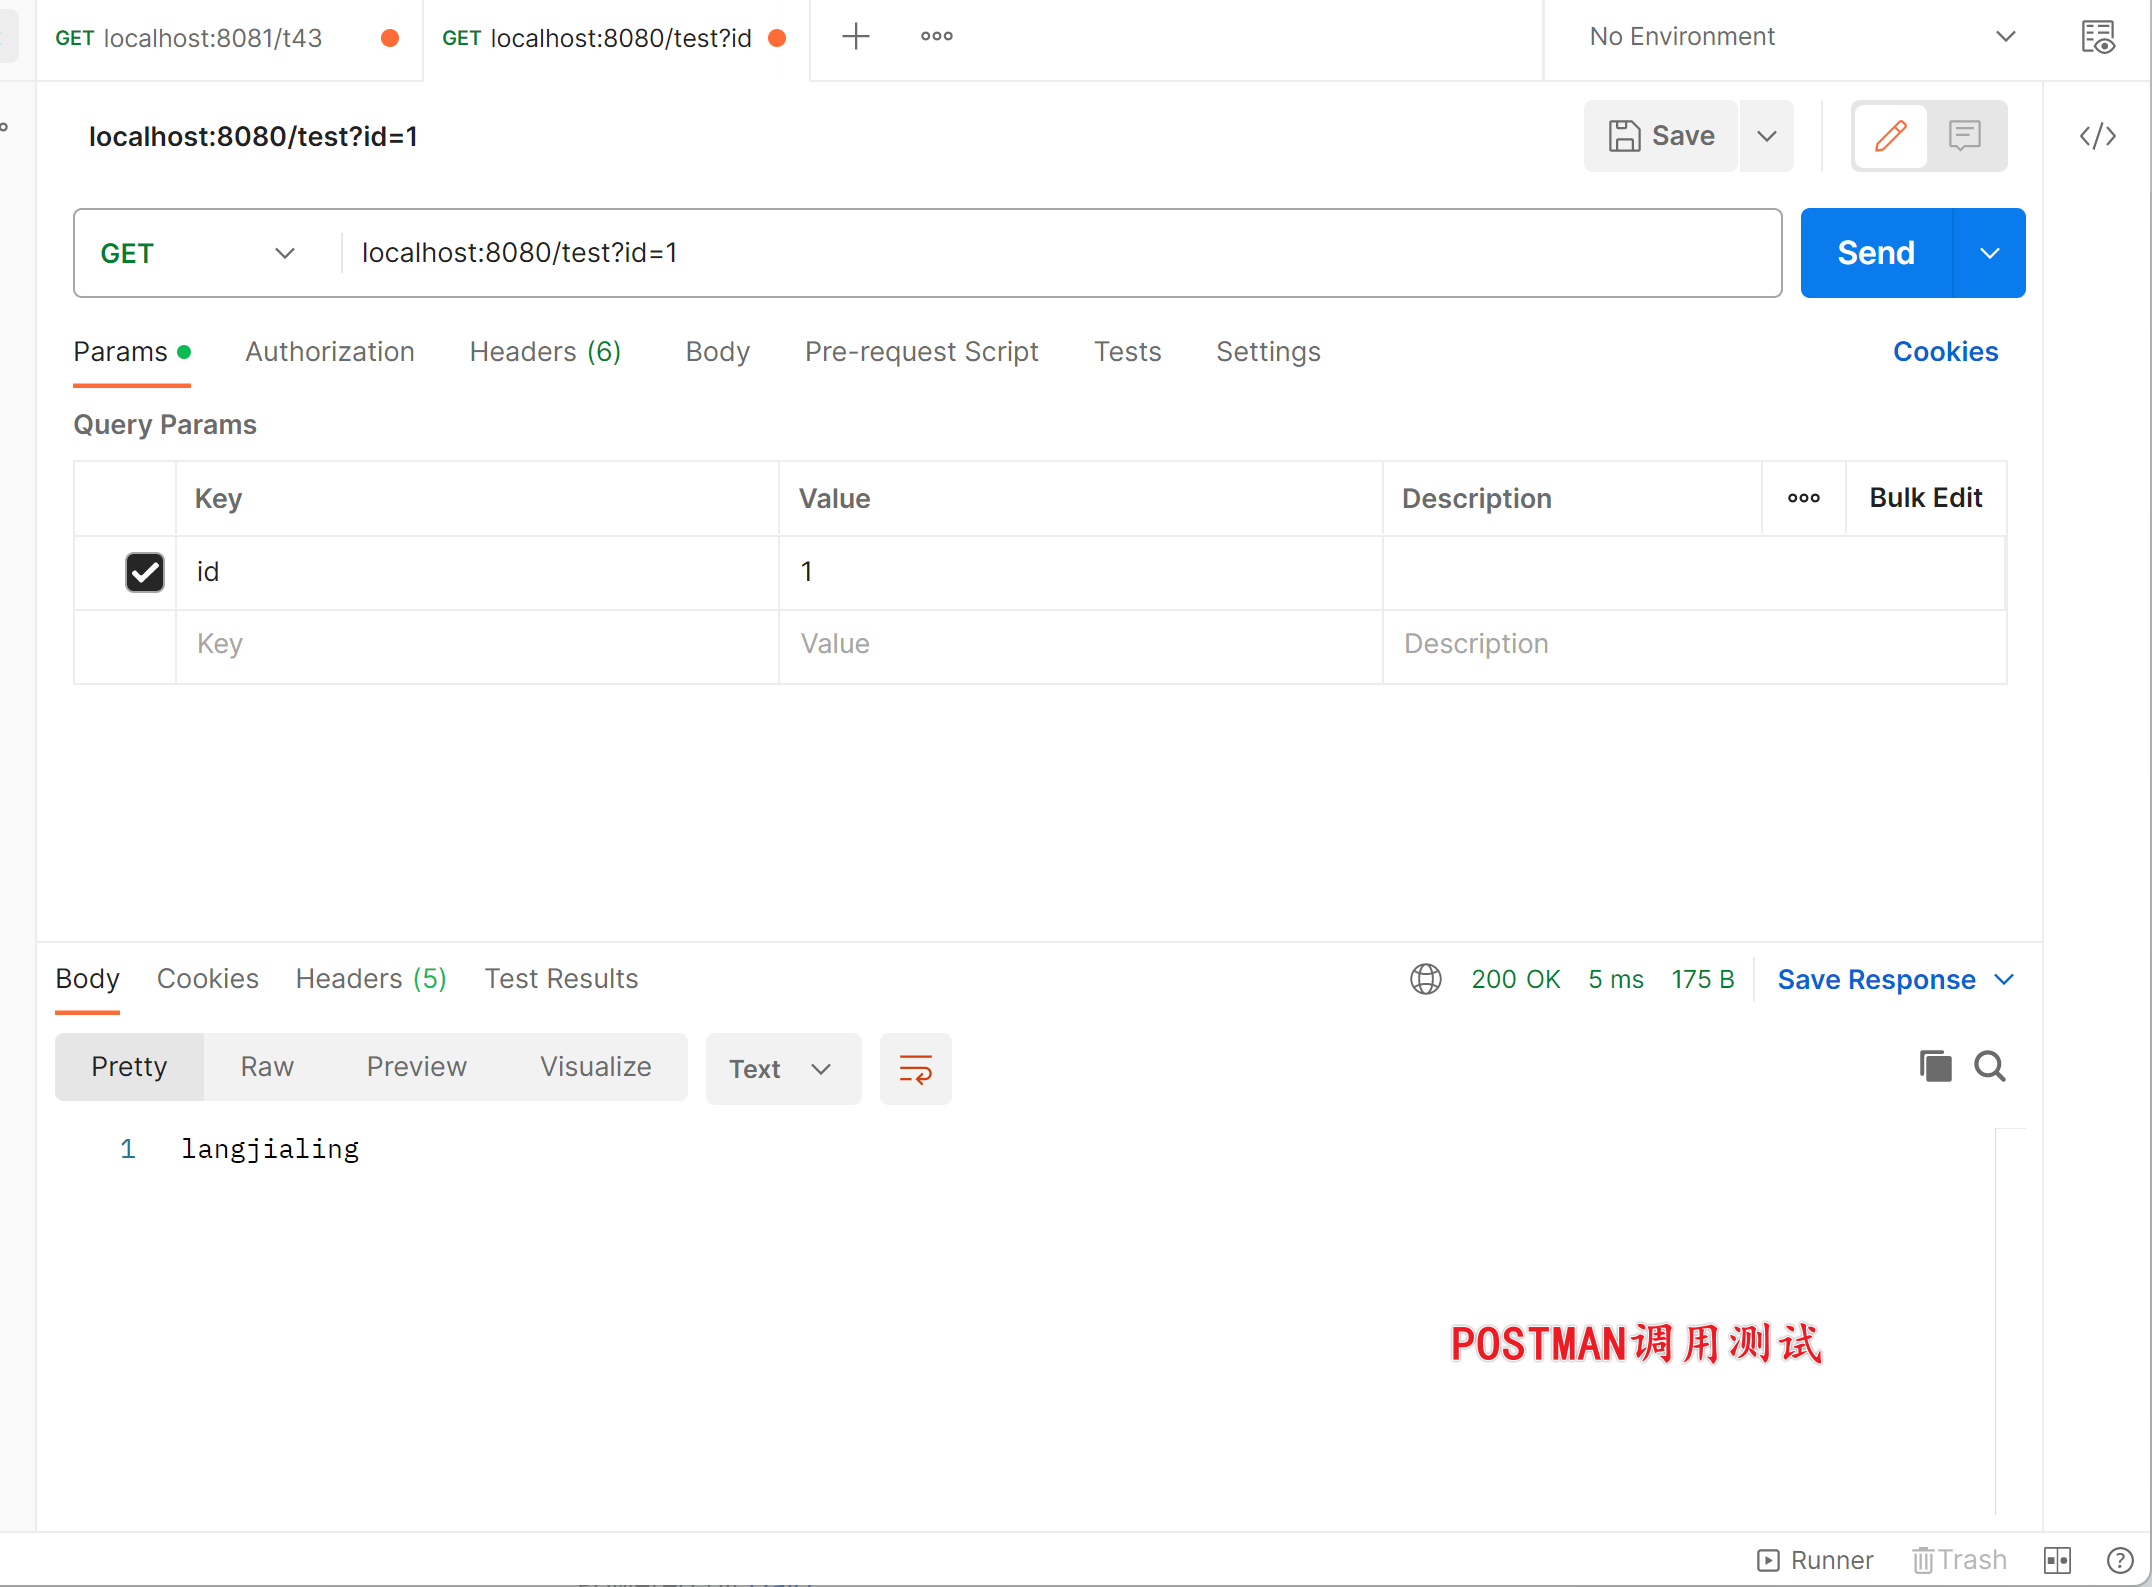
Task: Uncheck the id query parameter checkbox
Action: click(x=145, y=572)
